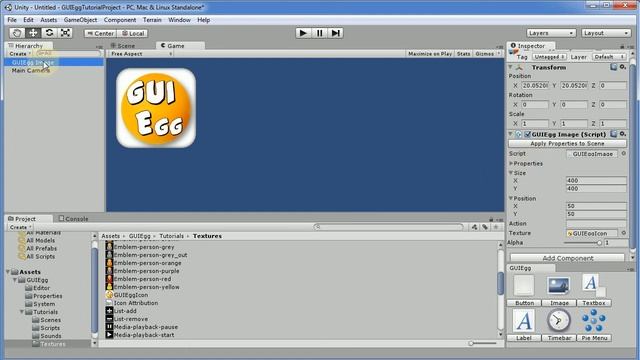
Task: Click the Transform Position X field
Action: click(x=535, y=85)
